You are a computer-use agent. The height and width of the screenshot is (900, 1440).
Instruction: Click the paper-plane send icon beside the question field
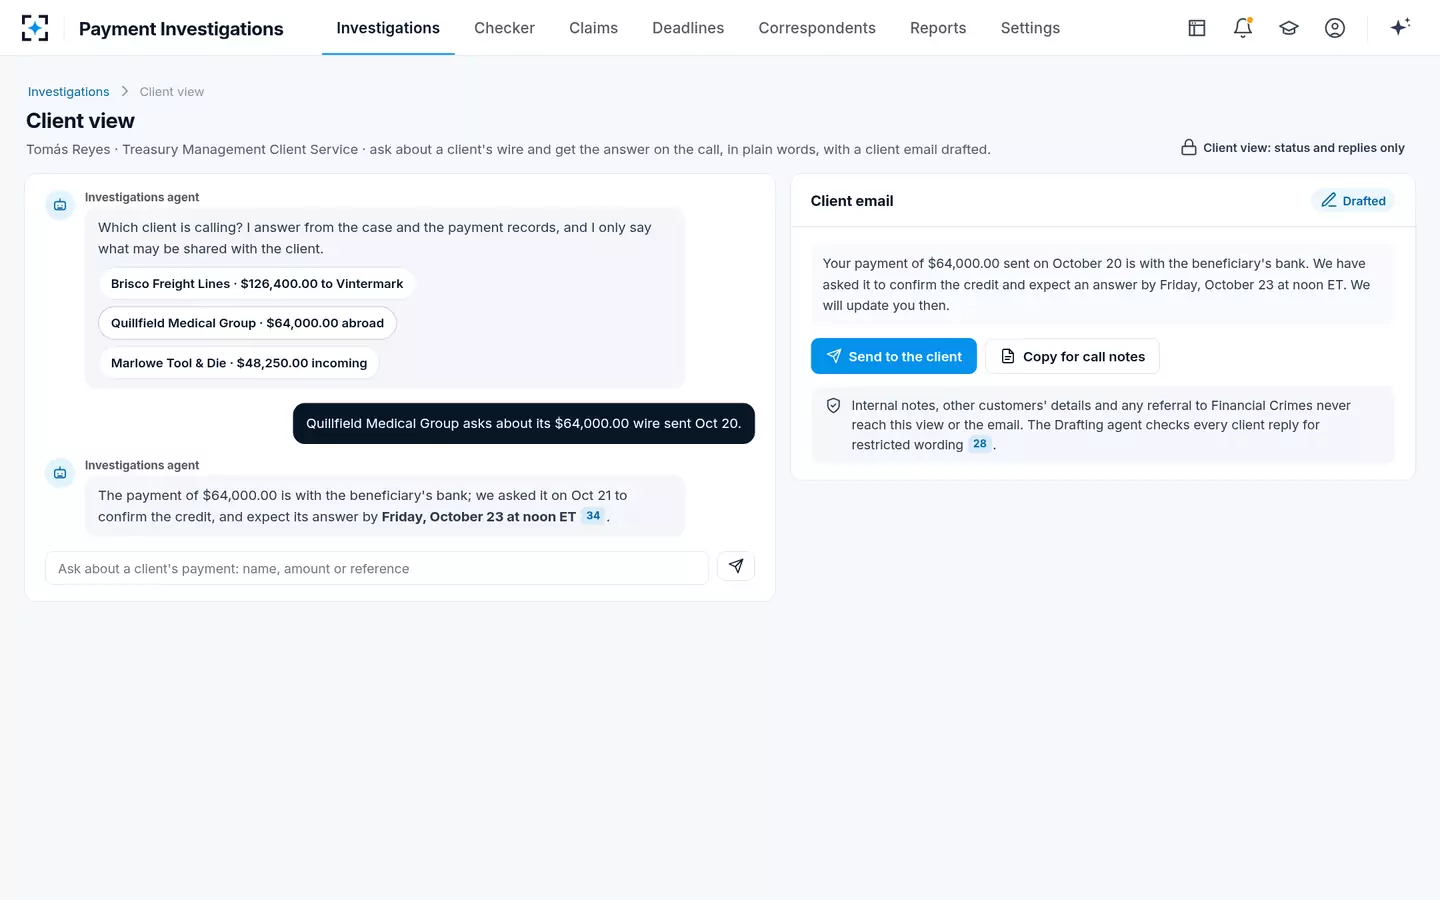pos(736,566)
